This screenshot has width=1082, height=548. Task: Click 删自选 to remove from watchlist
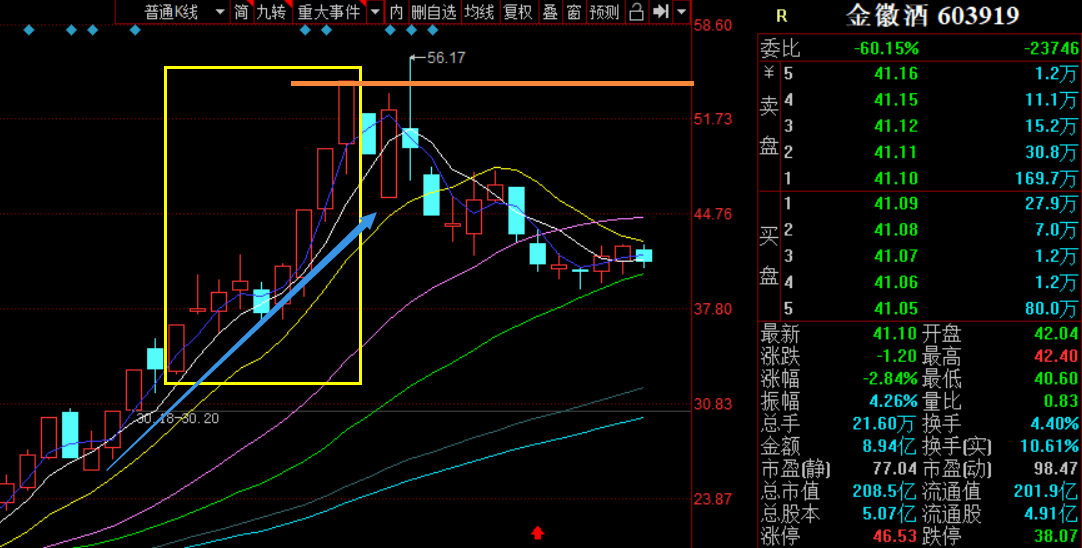coord(434,12)
